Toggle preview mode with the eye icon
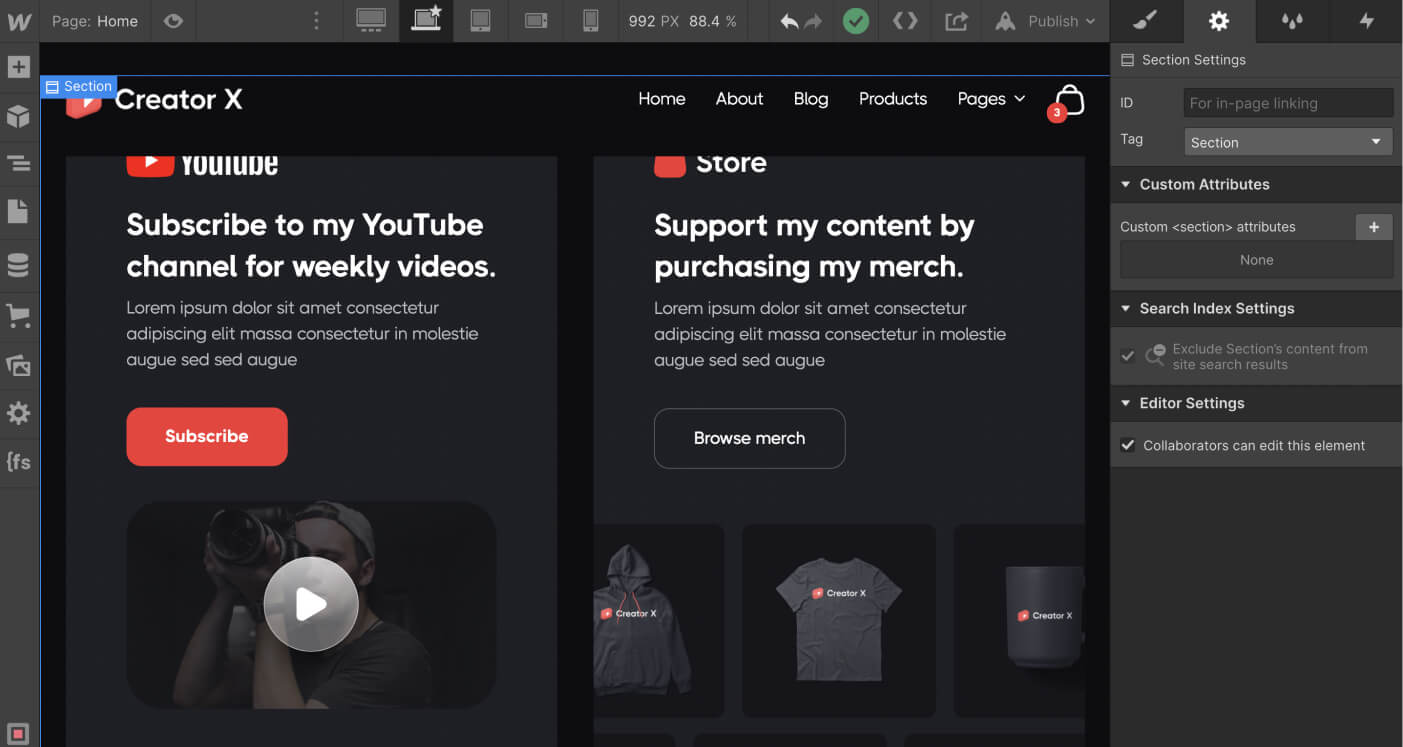This screenshot has height=747, width=1403. tap(173, 21)
